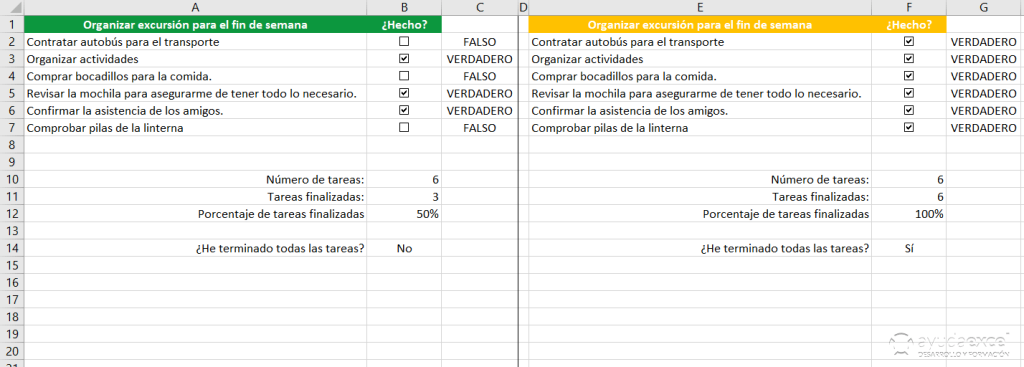Click the select-all corner of the sheet
The width and height of the screenshot is (1024, 367).
[x=12, y=8]
